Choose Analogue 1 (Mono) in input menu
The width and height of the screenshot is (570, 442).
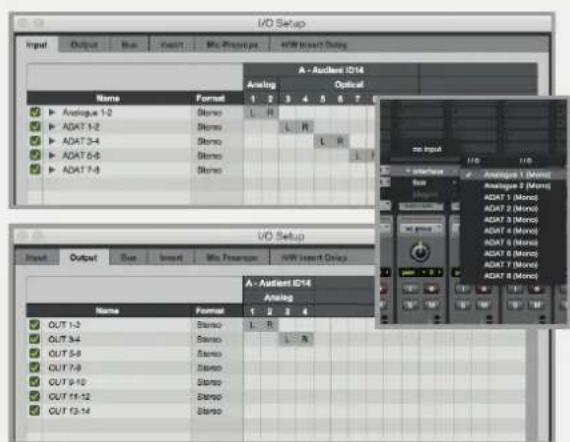513,175
